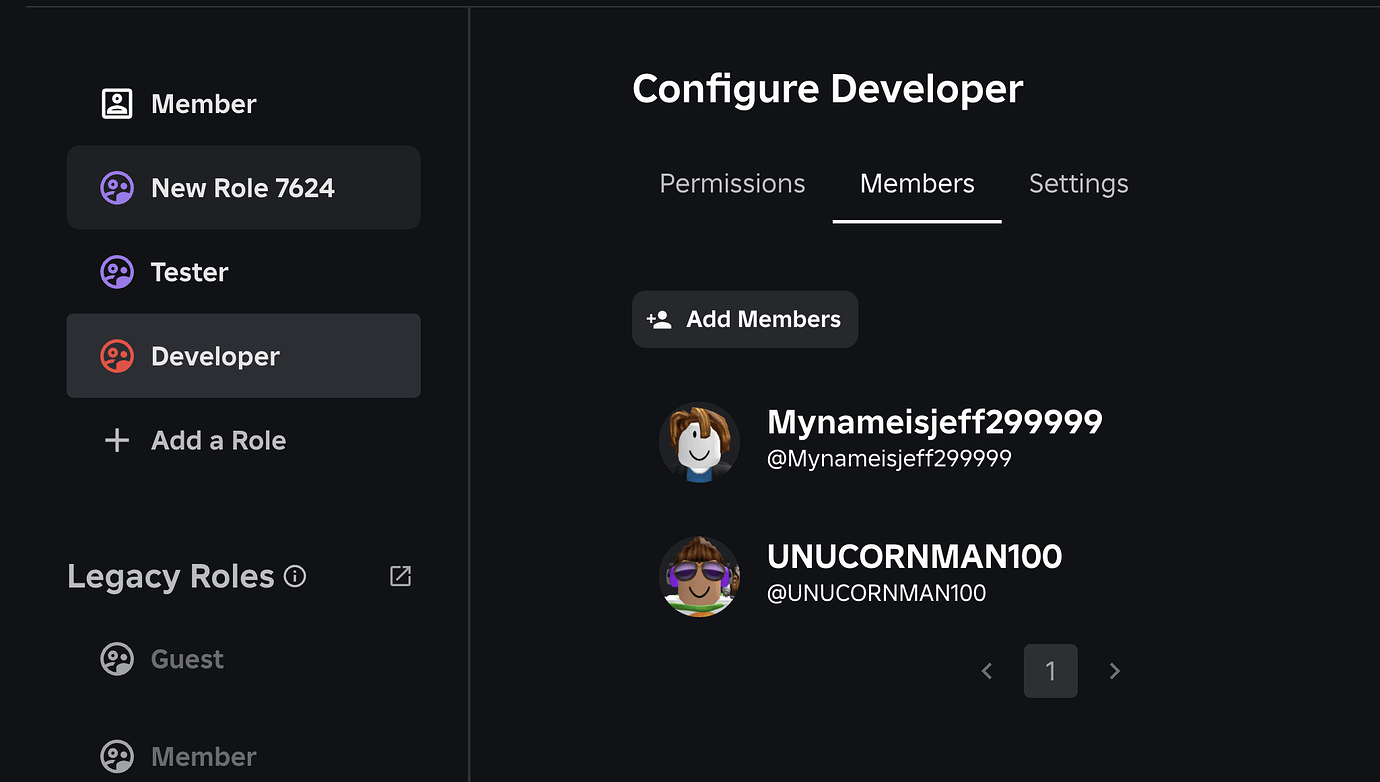
Task: Click the external link icon beside Legacy Roles
Action: (400, 576)
